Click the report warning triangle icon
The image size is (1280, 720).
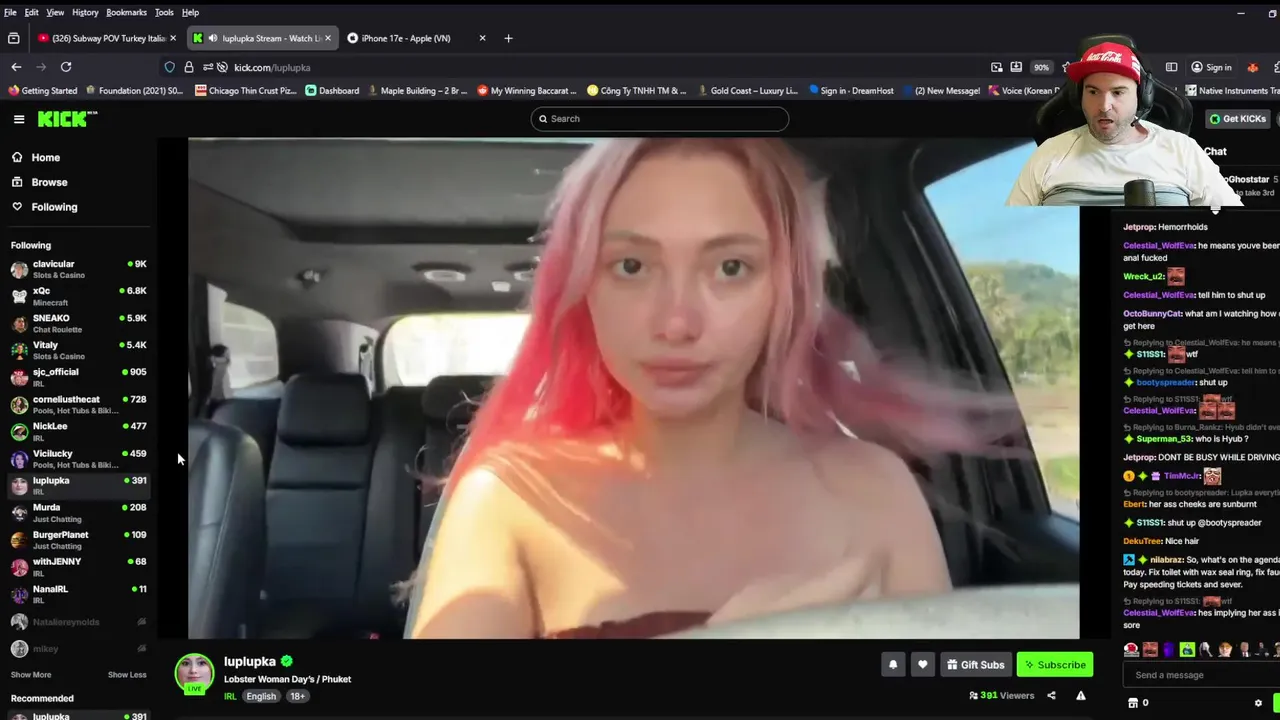coord(1081,695)
